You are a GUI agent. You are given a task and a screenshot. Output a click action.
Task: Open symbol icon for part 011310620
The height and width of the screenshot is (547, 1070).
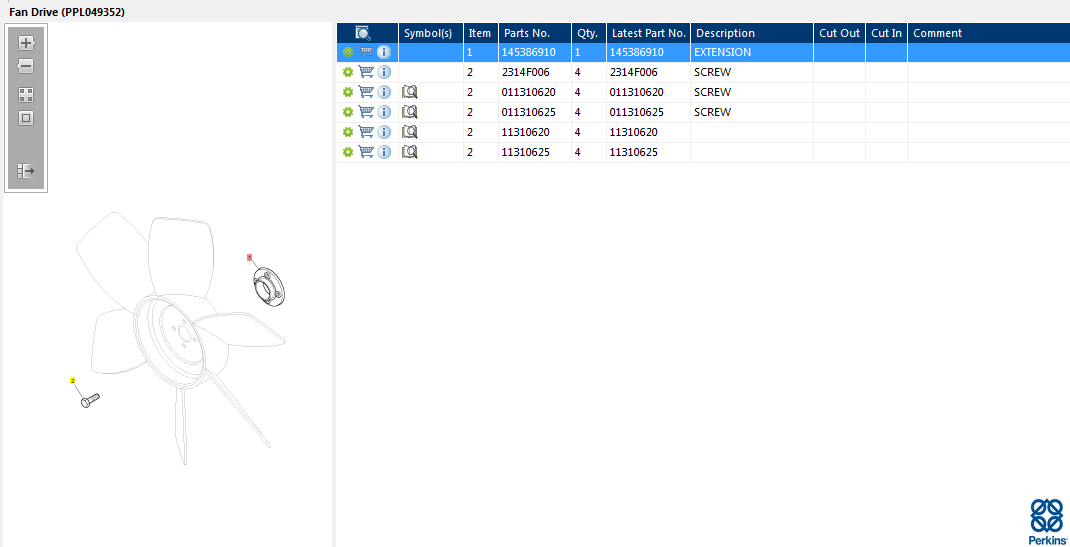pos(409,91)
